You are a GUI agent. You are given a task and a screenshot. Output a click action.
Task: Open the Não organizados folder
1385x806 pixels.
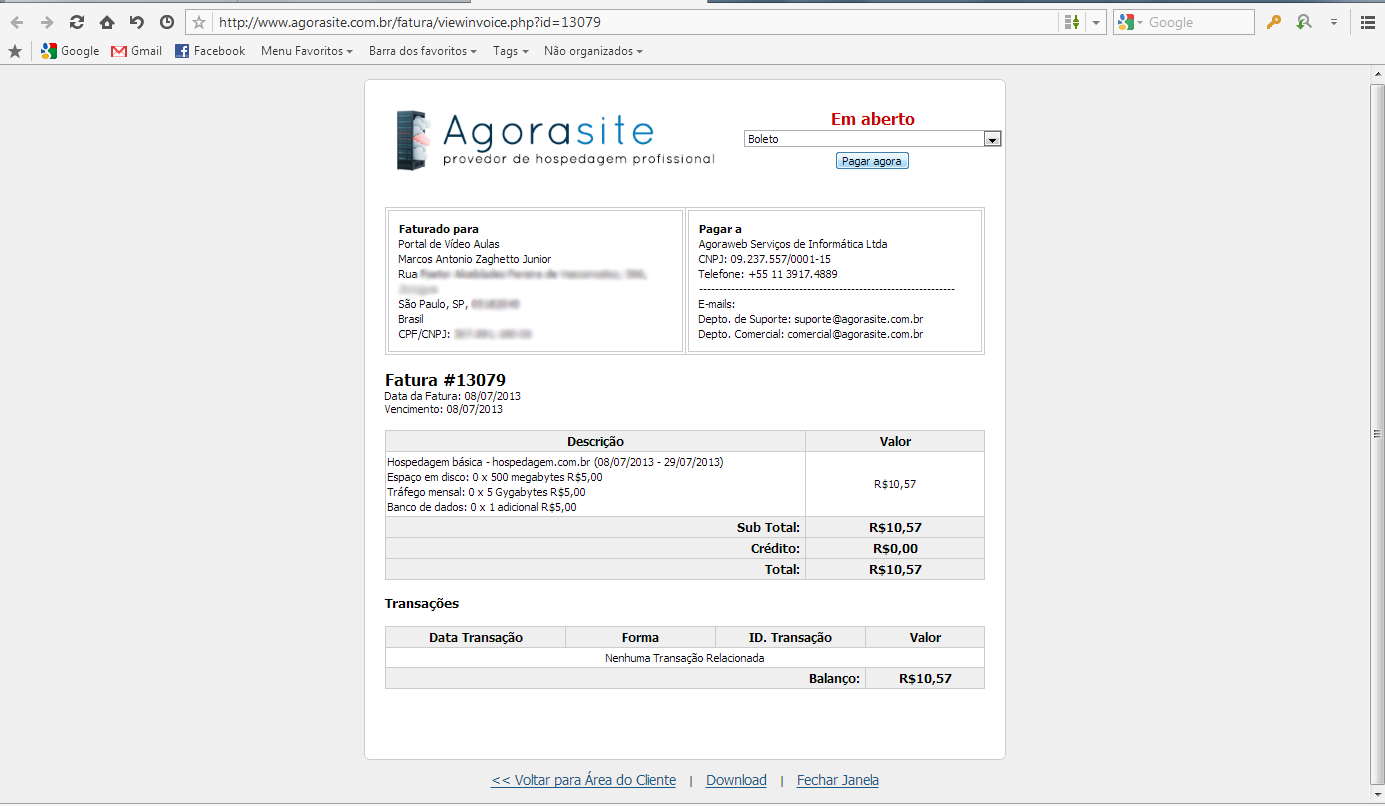tap(593, 51)
